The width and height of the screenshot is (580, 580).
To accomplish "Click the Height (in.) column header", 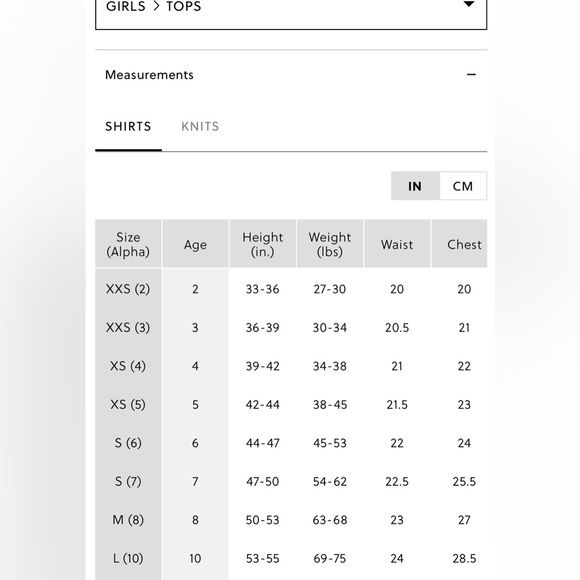I will pos(263,244).
